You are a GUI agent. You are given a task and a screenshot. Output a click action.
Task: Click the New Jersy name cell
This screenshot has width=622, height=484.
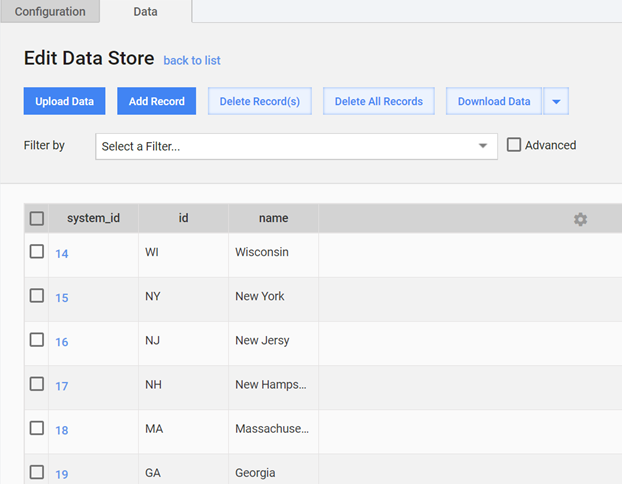click(273, 343)
